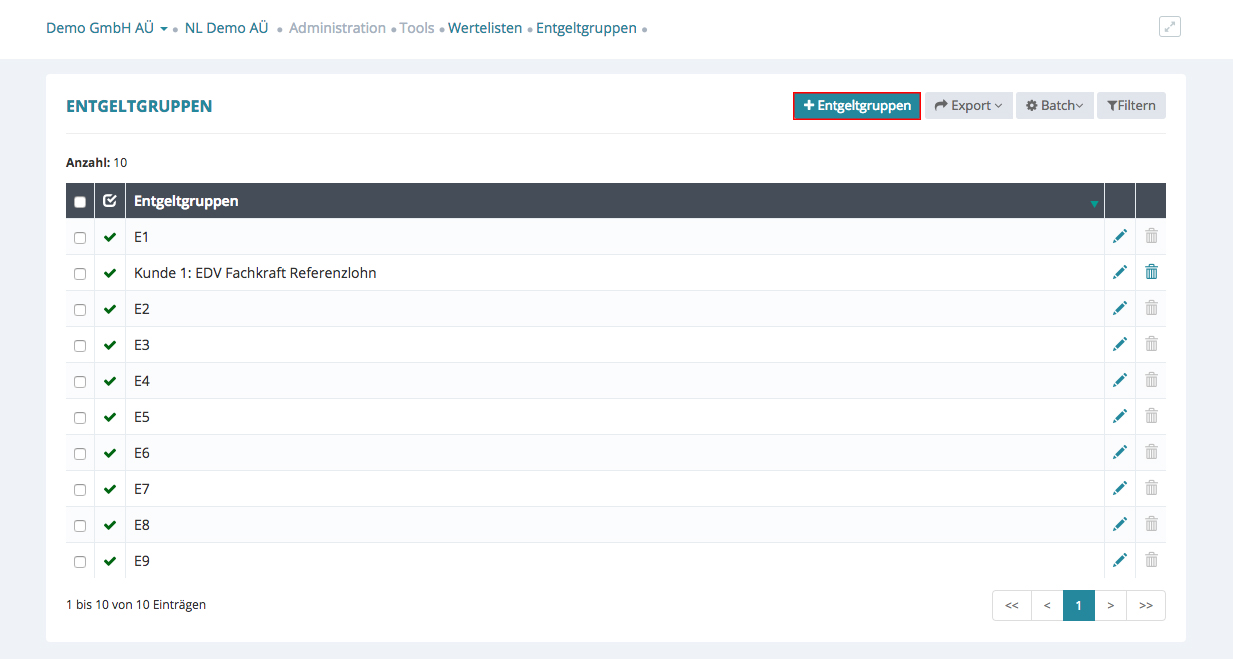Expand the Batch dropdown menu
Viewport: 1233px width, 659px height.
pyautogui.click(x=1054, y=106)
